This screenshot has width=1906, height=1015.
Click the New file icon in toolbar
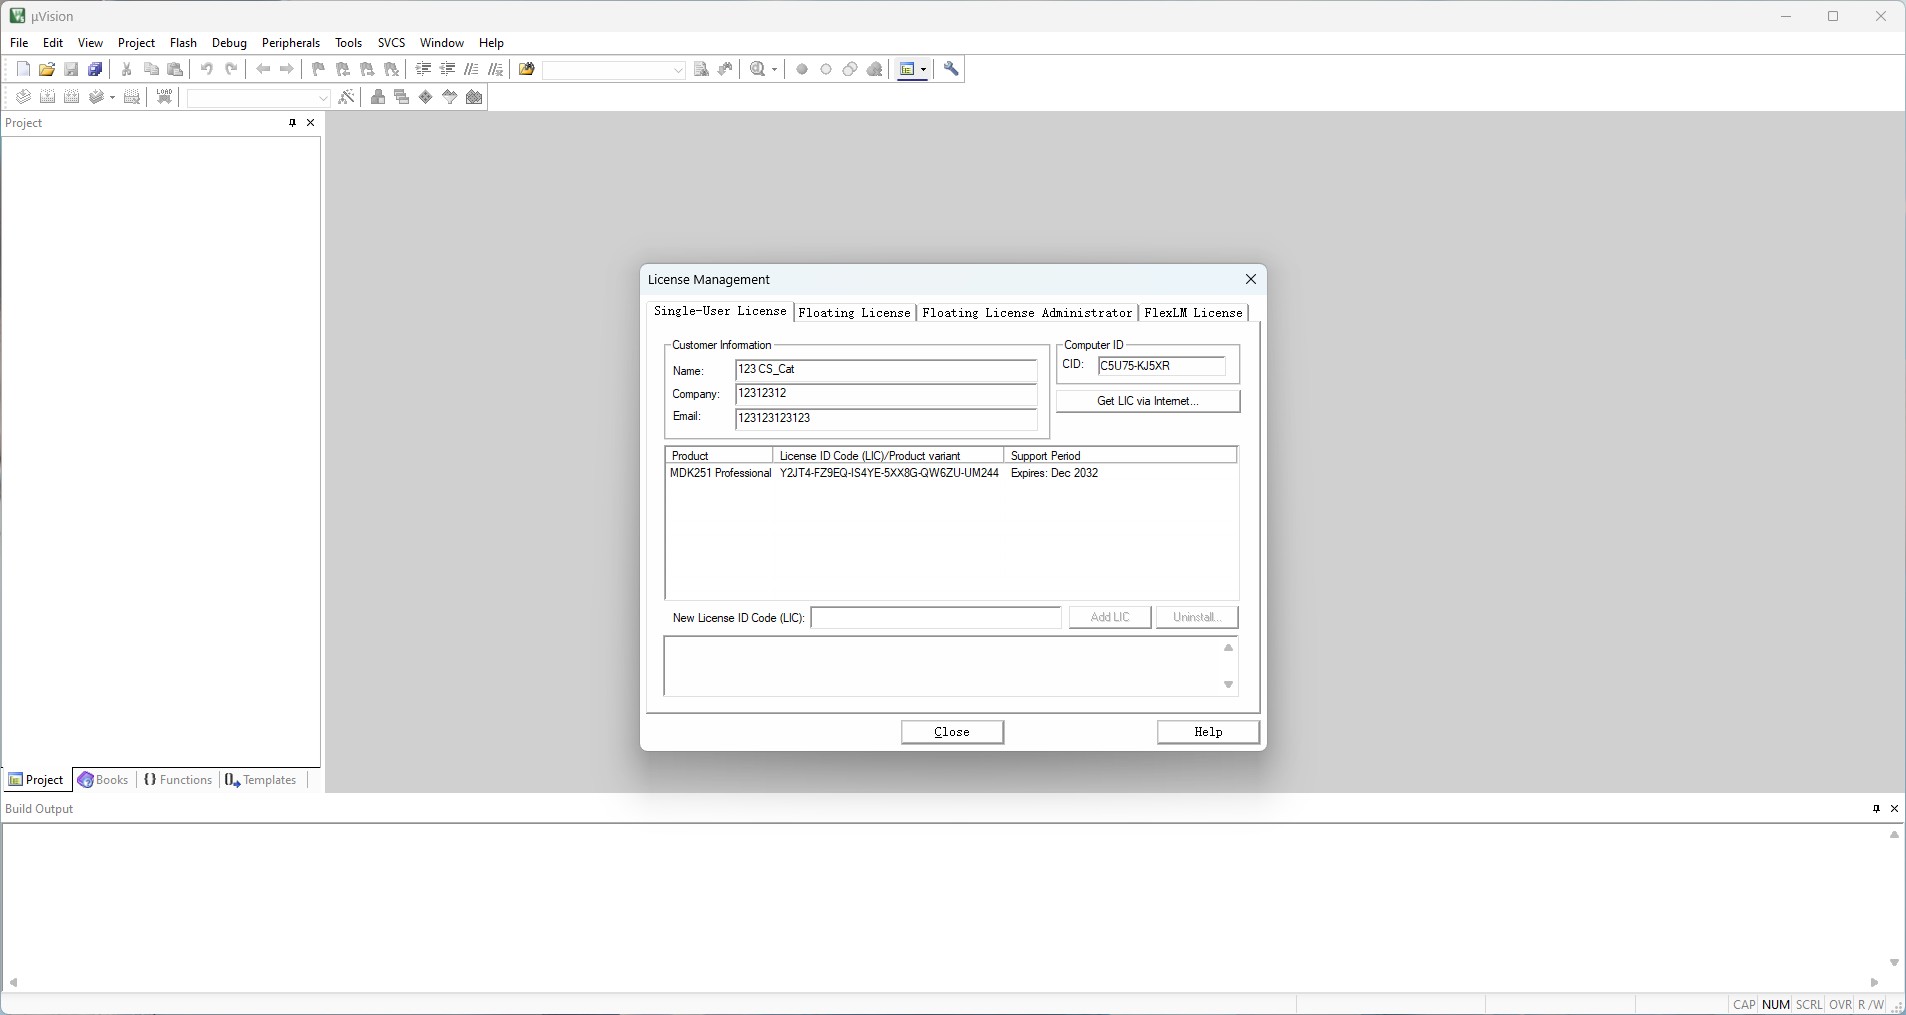[23, 69]
